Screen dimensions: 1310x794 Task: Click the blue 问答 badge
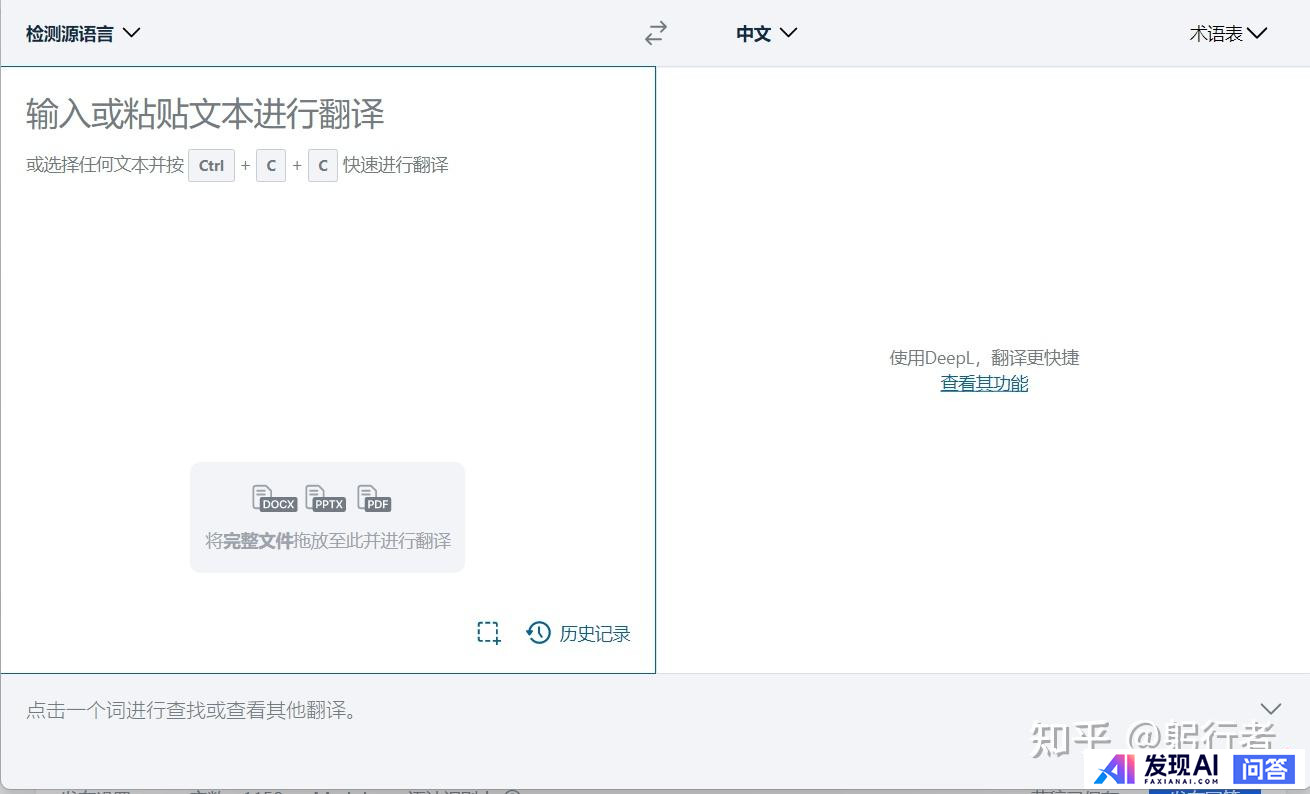[1264, 768]
